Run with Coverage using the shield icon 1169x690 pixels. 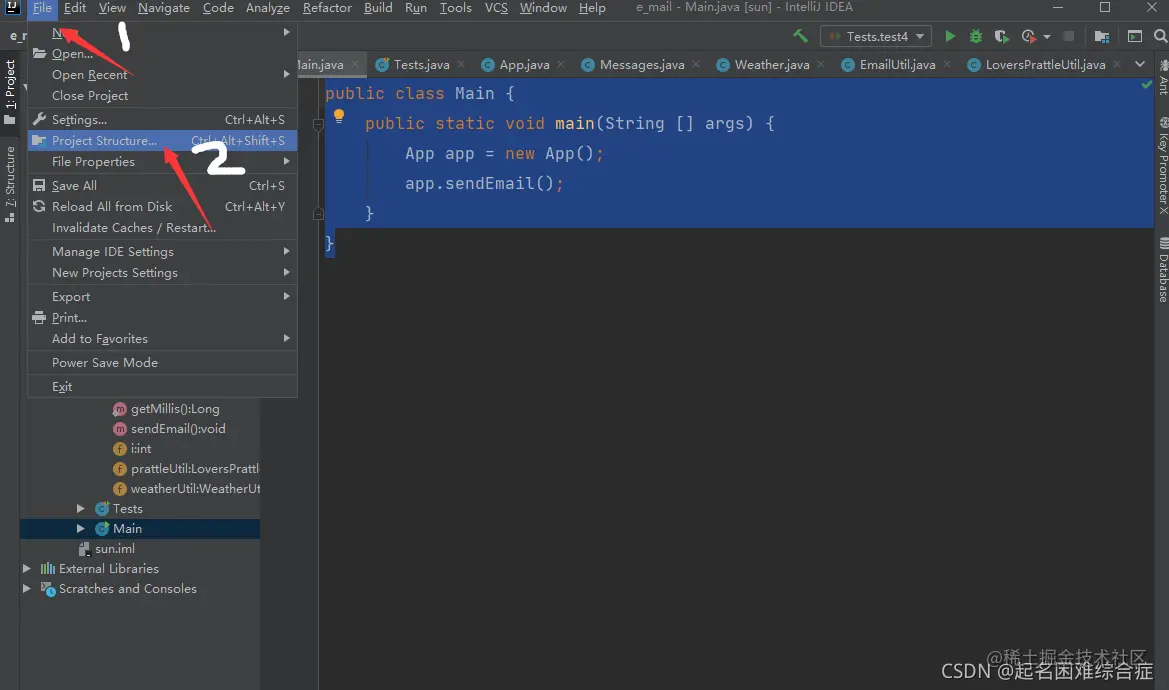[1001, 36]
